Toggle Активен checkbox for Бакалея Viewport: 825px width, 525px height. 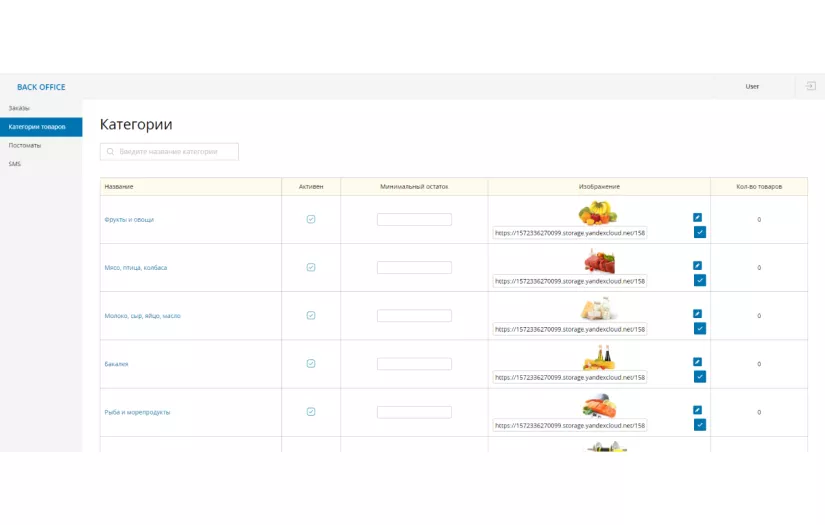tap(311, 363)
